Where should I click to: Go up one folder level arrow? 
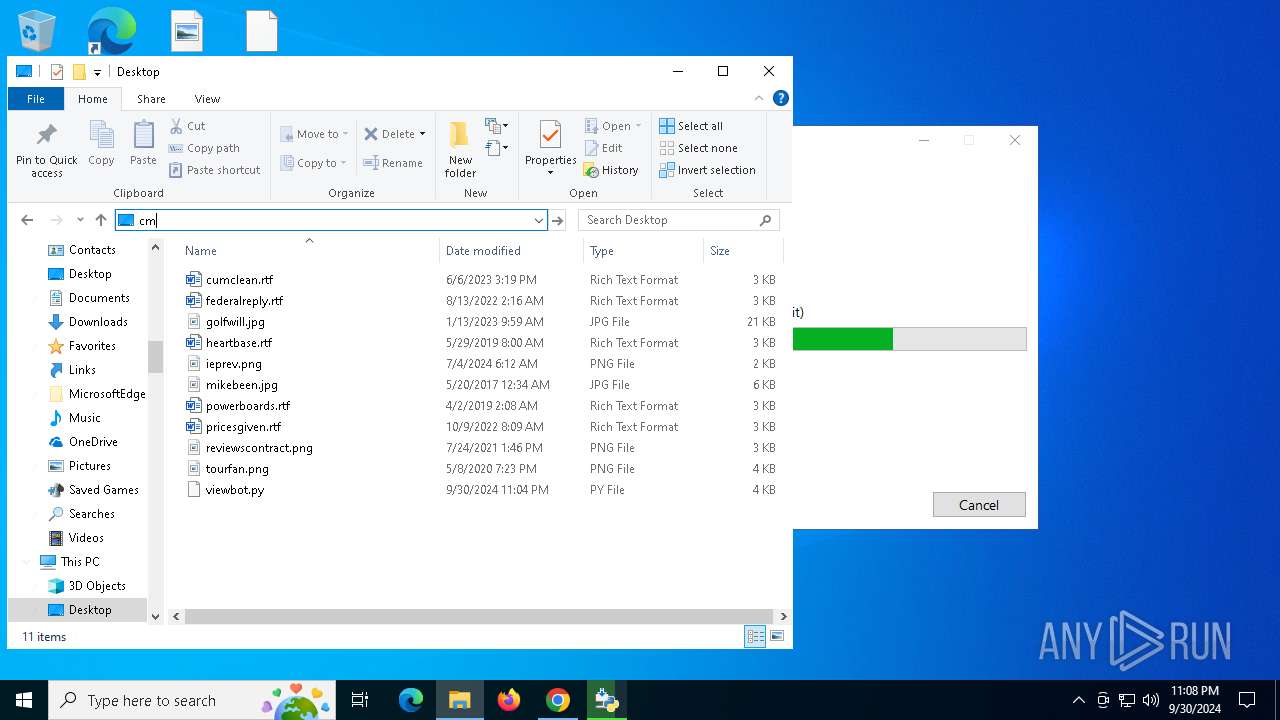pos(101,220)
